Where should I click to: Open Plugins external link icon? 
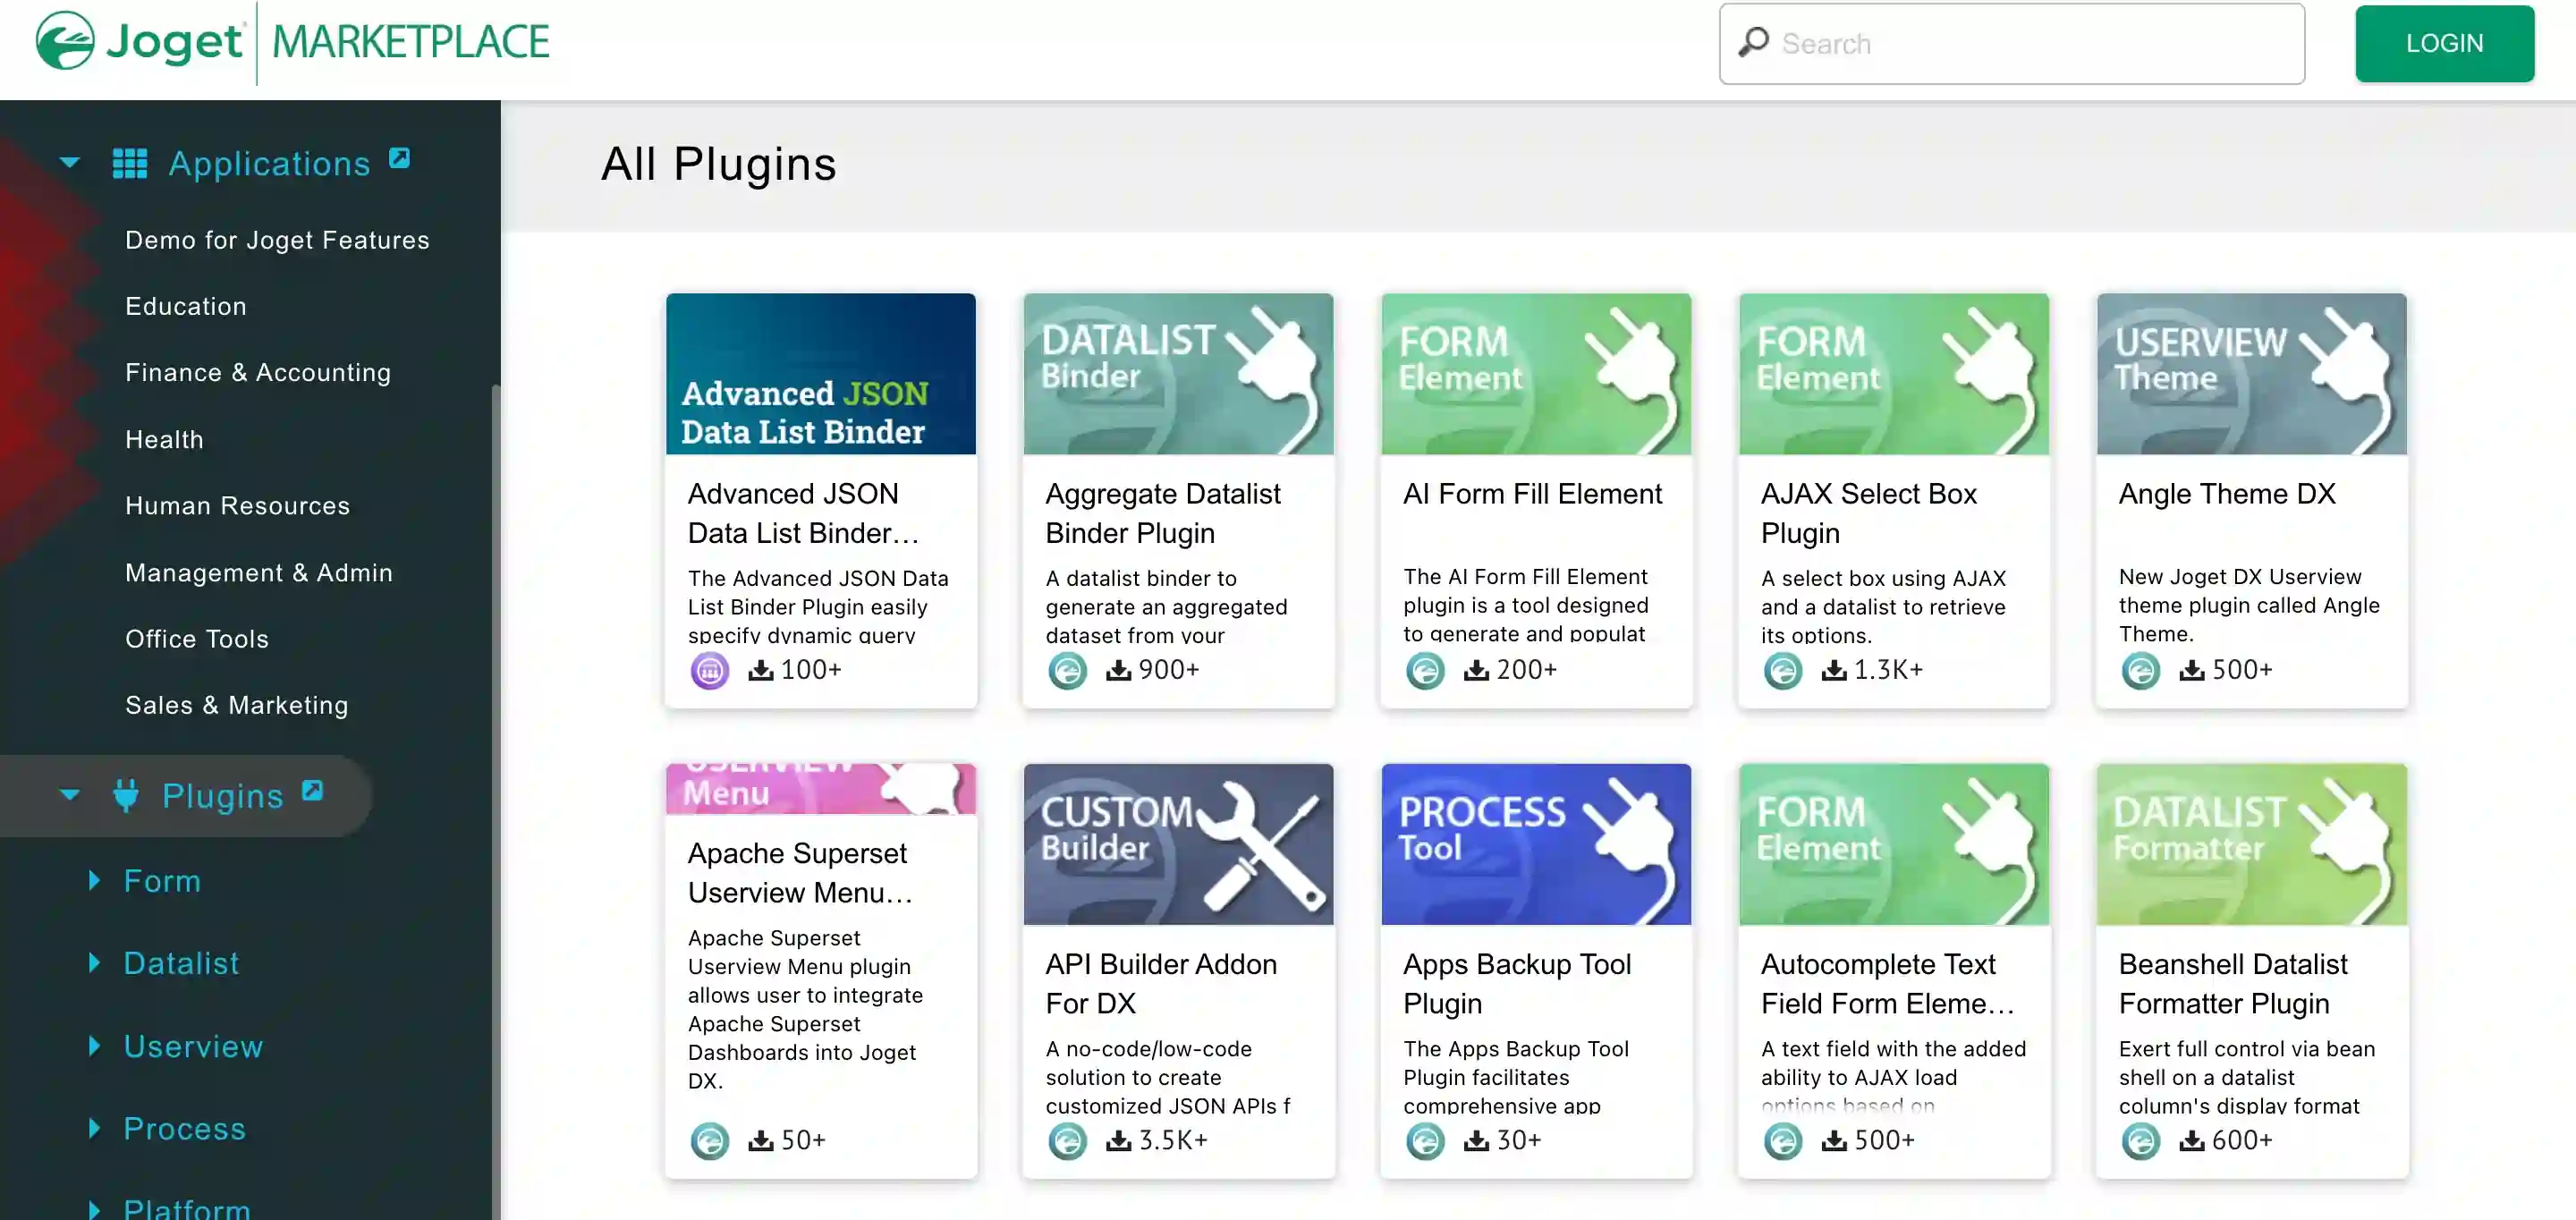pos(313,790)
